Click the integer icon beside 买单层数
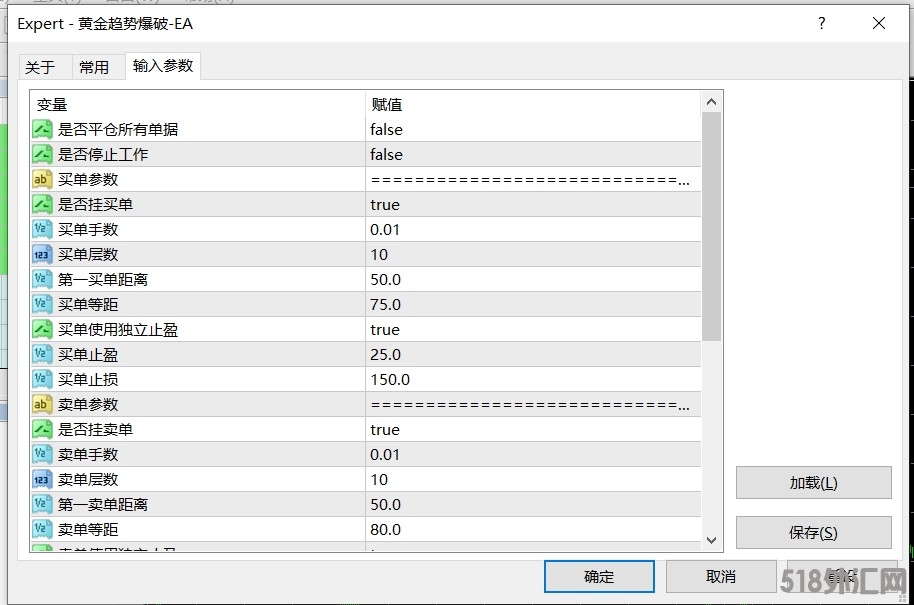Image resolution: width=914 pixels, height=605 pixels. [x=42, y=254]
